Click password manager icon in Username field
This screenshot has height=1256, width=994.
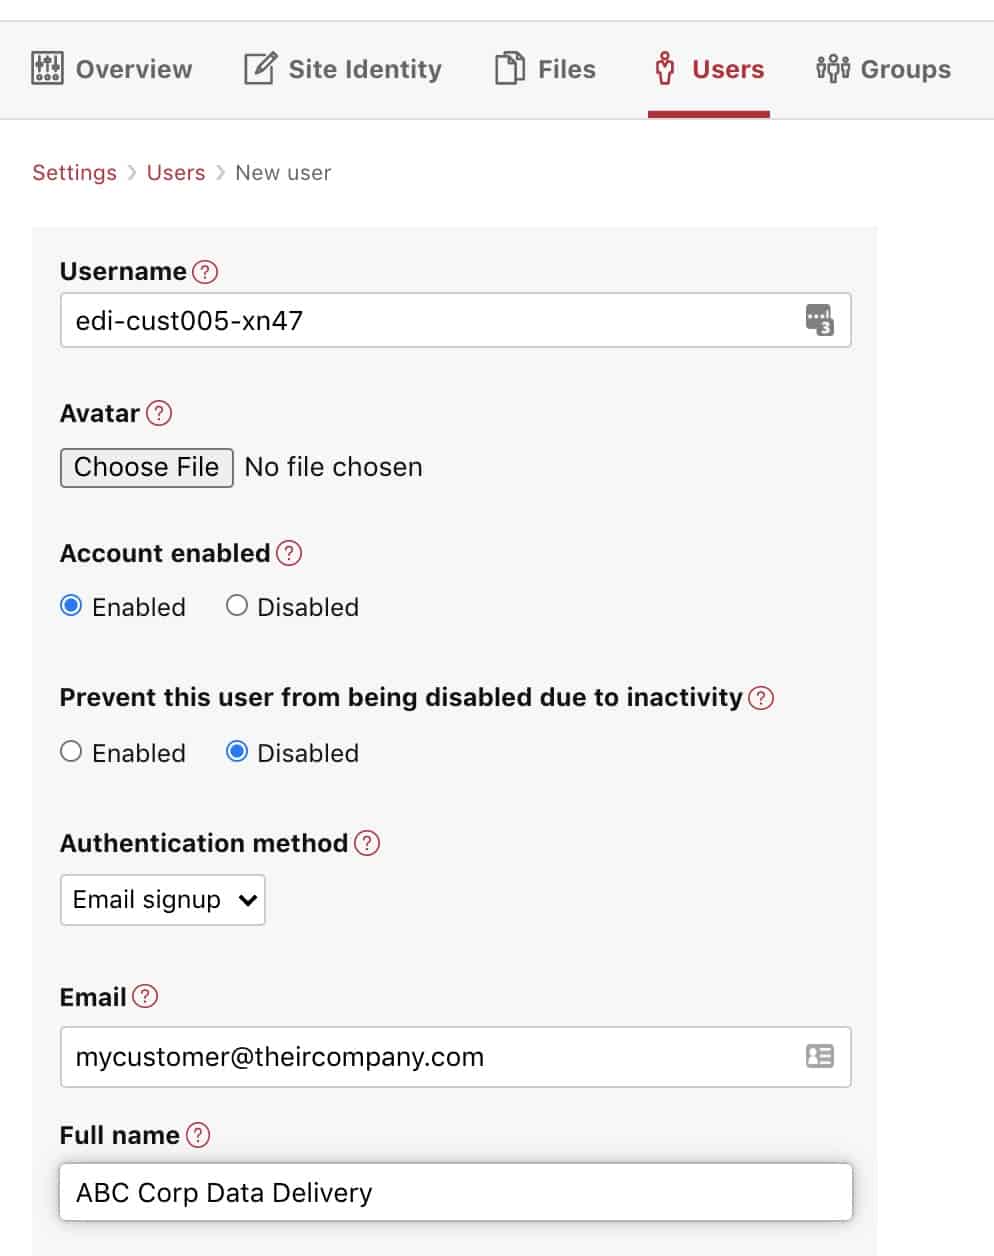pyautogui.click(x=819, y=320)
